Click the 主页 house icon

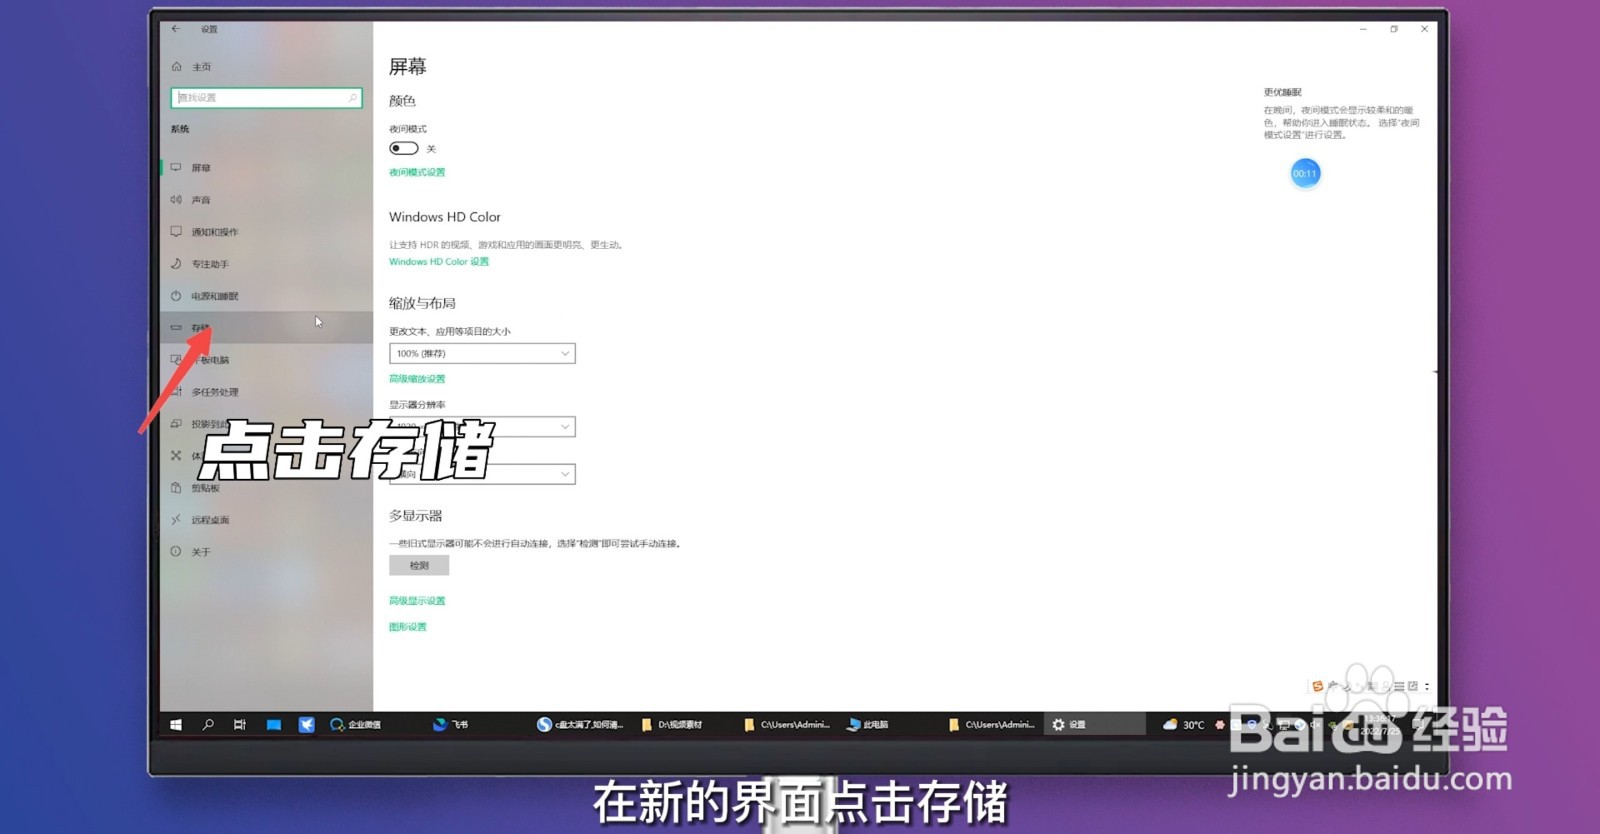(177, 67)
